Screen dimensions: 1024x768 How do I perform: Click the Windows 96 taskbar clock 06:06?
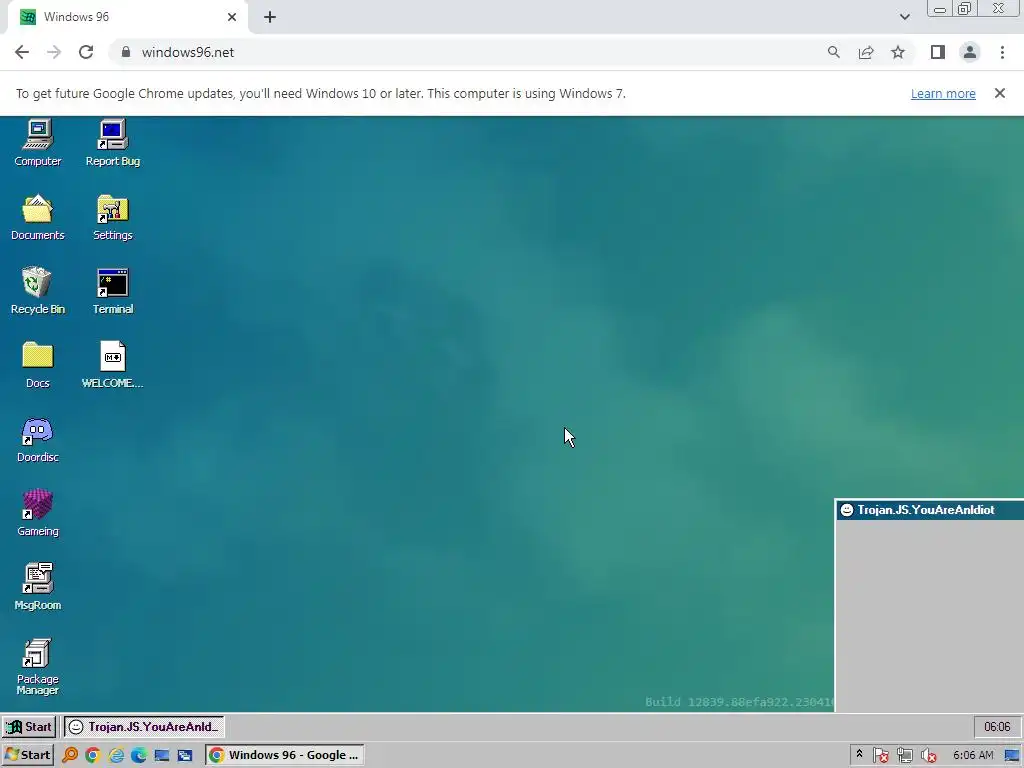997,727
